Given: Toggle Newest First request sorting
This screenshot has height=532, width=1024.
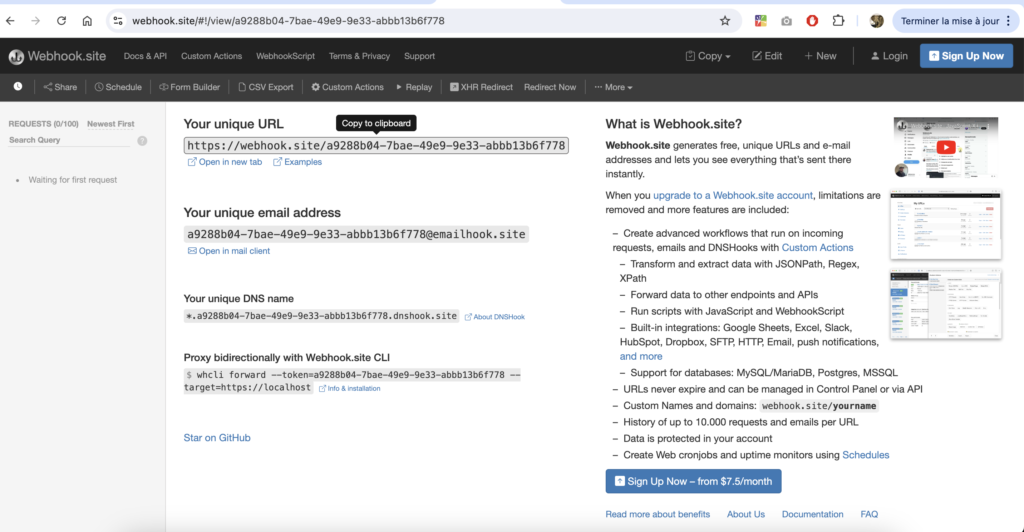Looking at the screenshot, I should click(110, 124).
